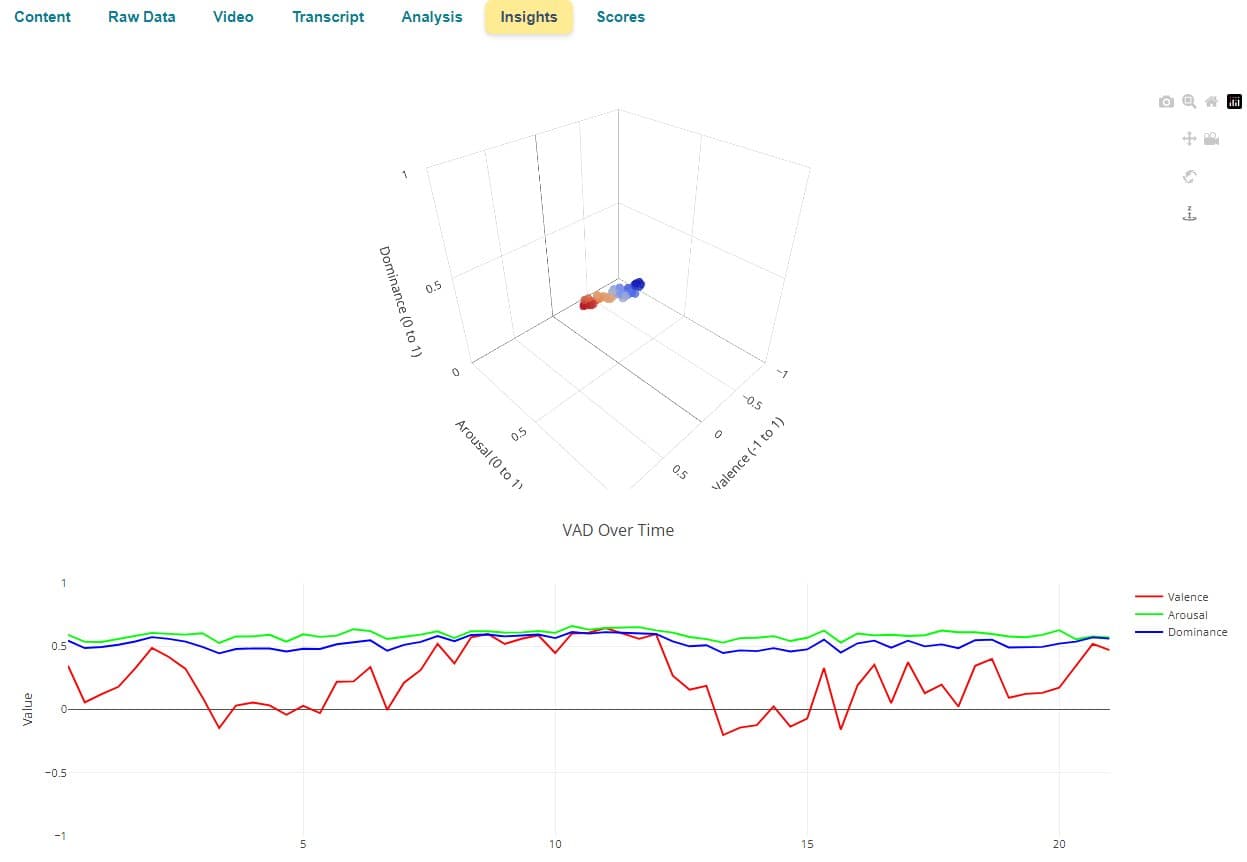1247x862 pixels.
Task: Download the 3D plot as a PNG snapshot
Action: 1166,102
